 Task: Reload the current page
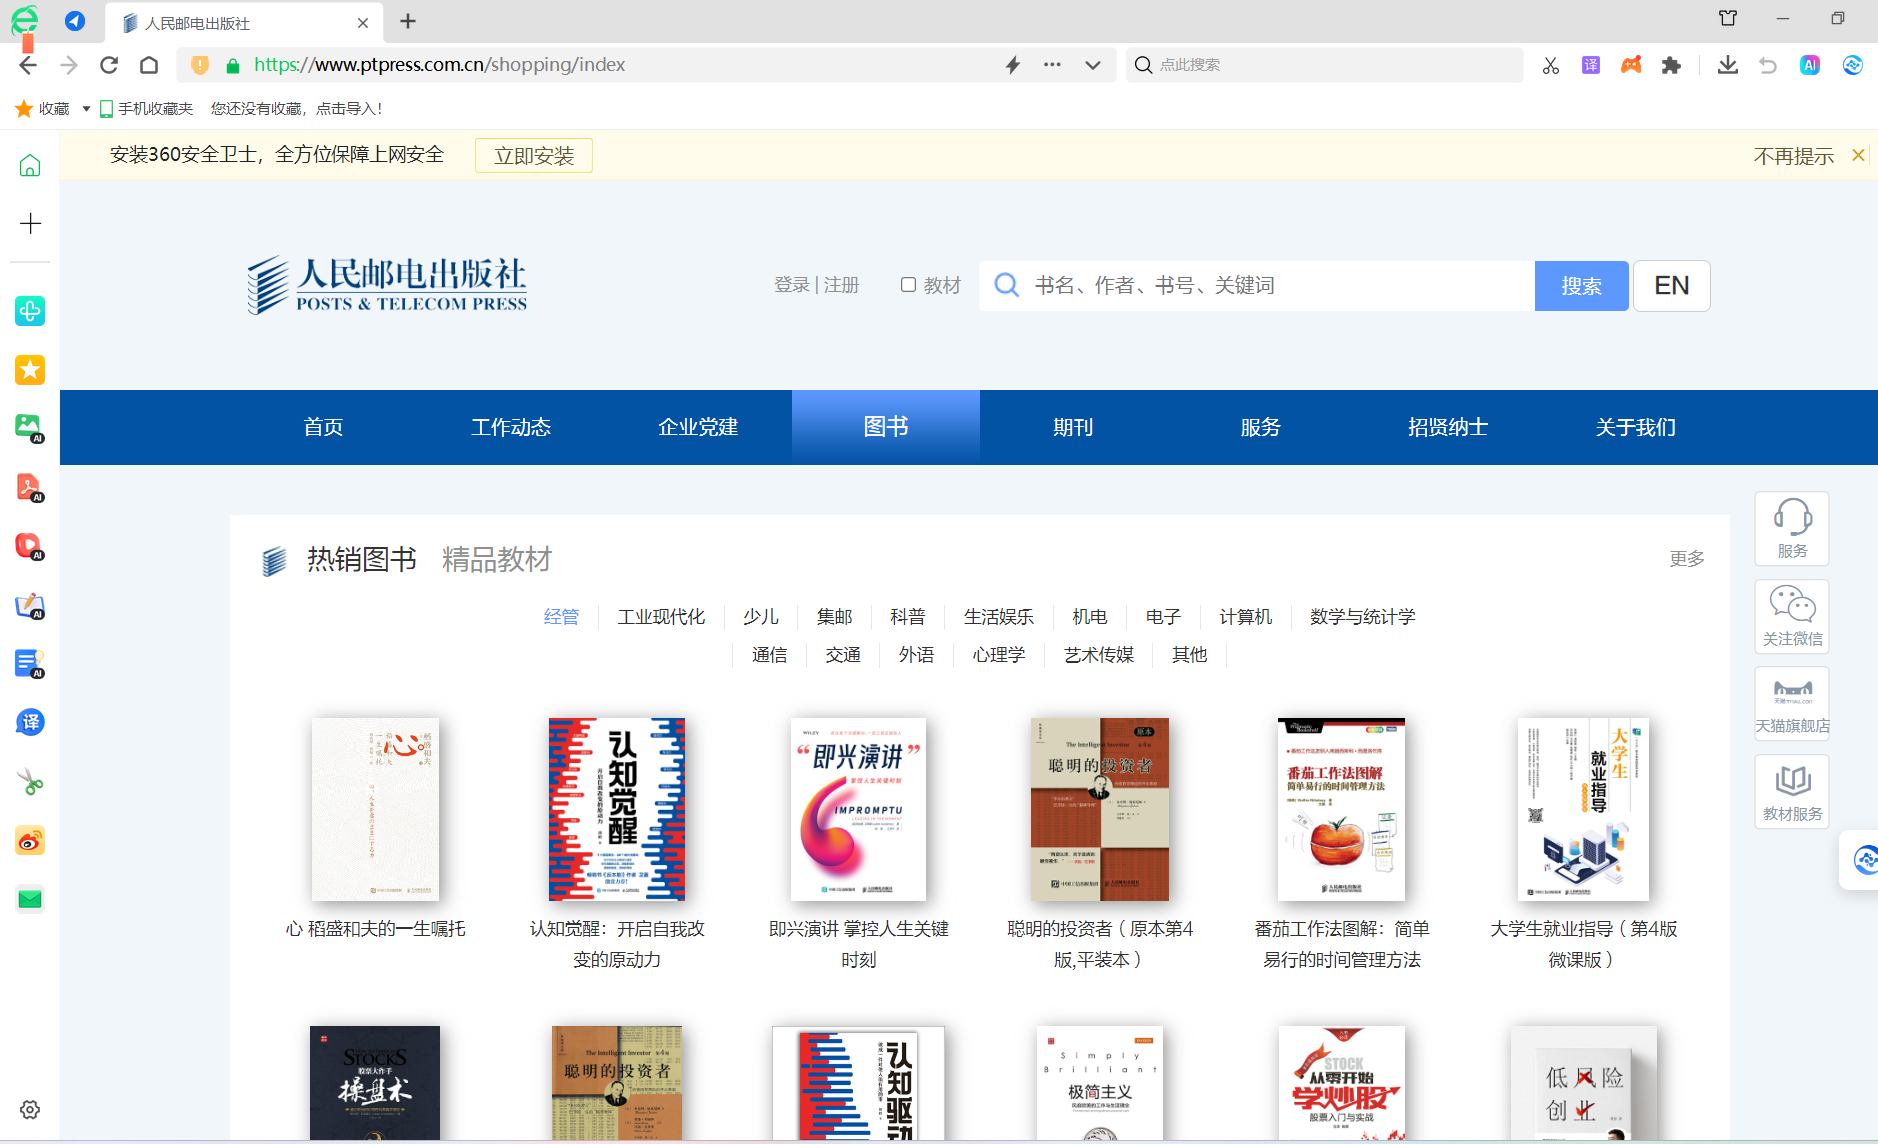pos(109,65)
